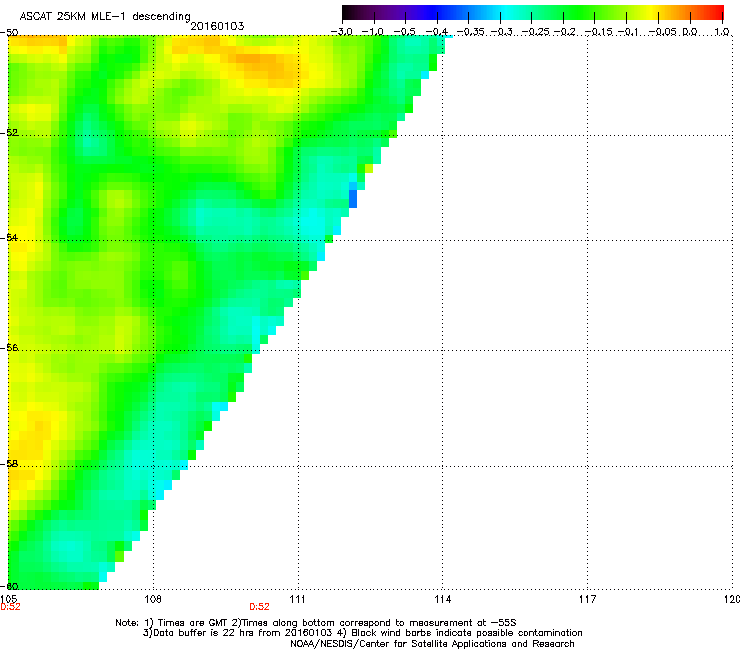This screenshot has width=740, height=650.
Task: Pick the -0.3 color scale label
Action: [502, 32]
